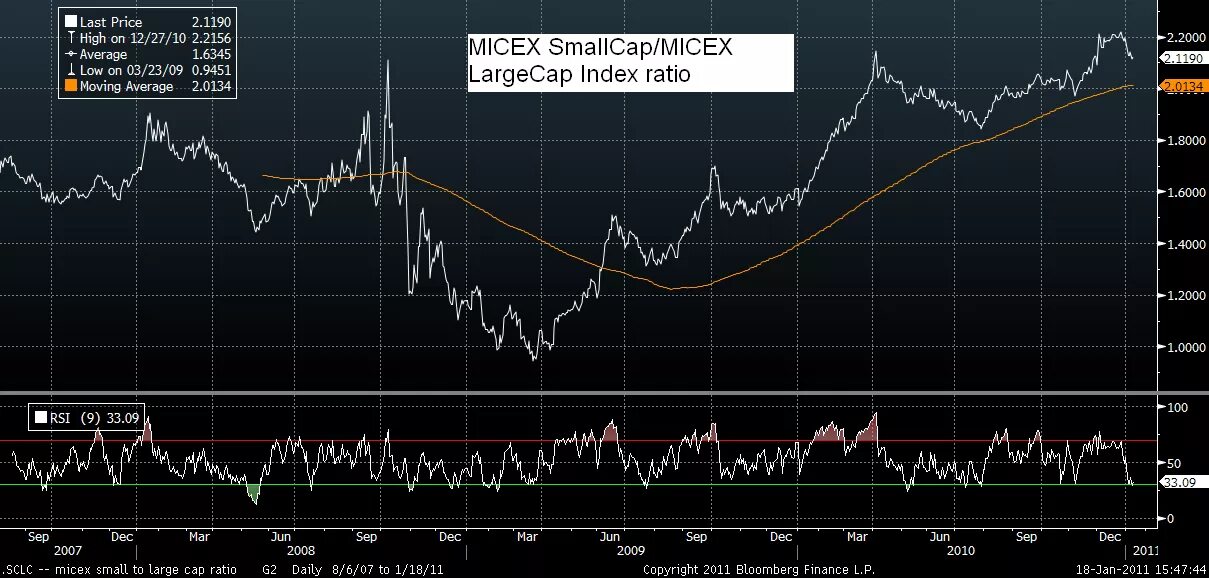Click the 2008 year label on the time axis

click(301, 551)
